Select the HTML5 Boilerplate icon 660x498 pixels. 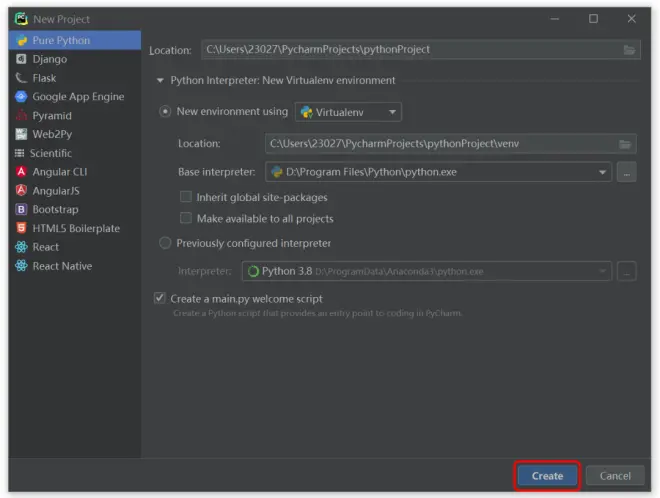21,228
